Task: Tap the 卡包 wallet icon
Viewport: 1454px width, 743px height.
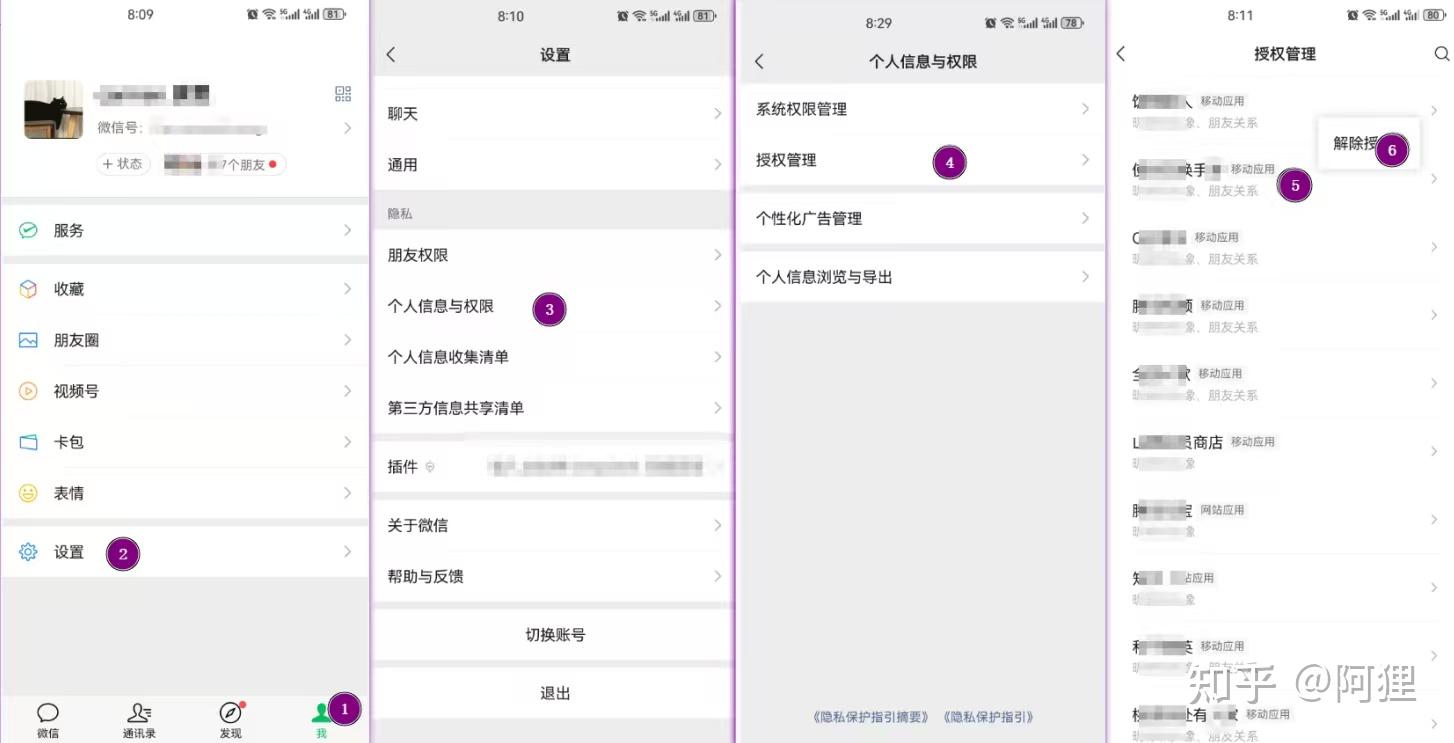Action: click(28, 442)
